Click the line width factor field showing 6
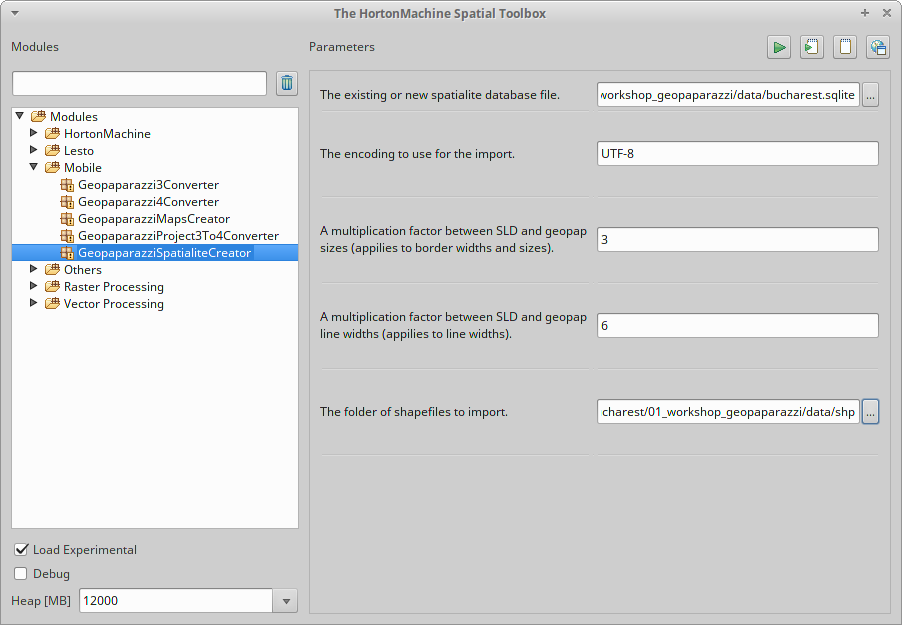Viewport: 902px width, 625px height. pos(737,326)
